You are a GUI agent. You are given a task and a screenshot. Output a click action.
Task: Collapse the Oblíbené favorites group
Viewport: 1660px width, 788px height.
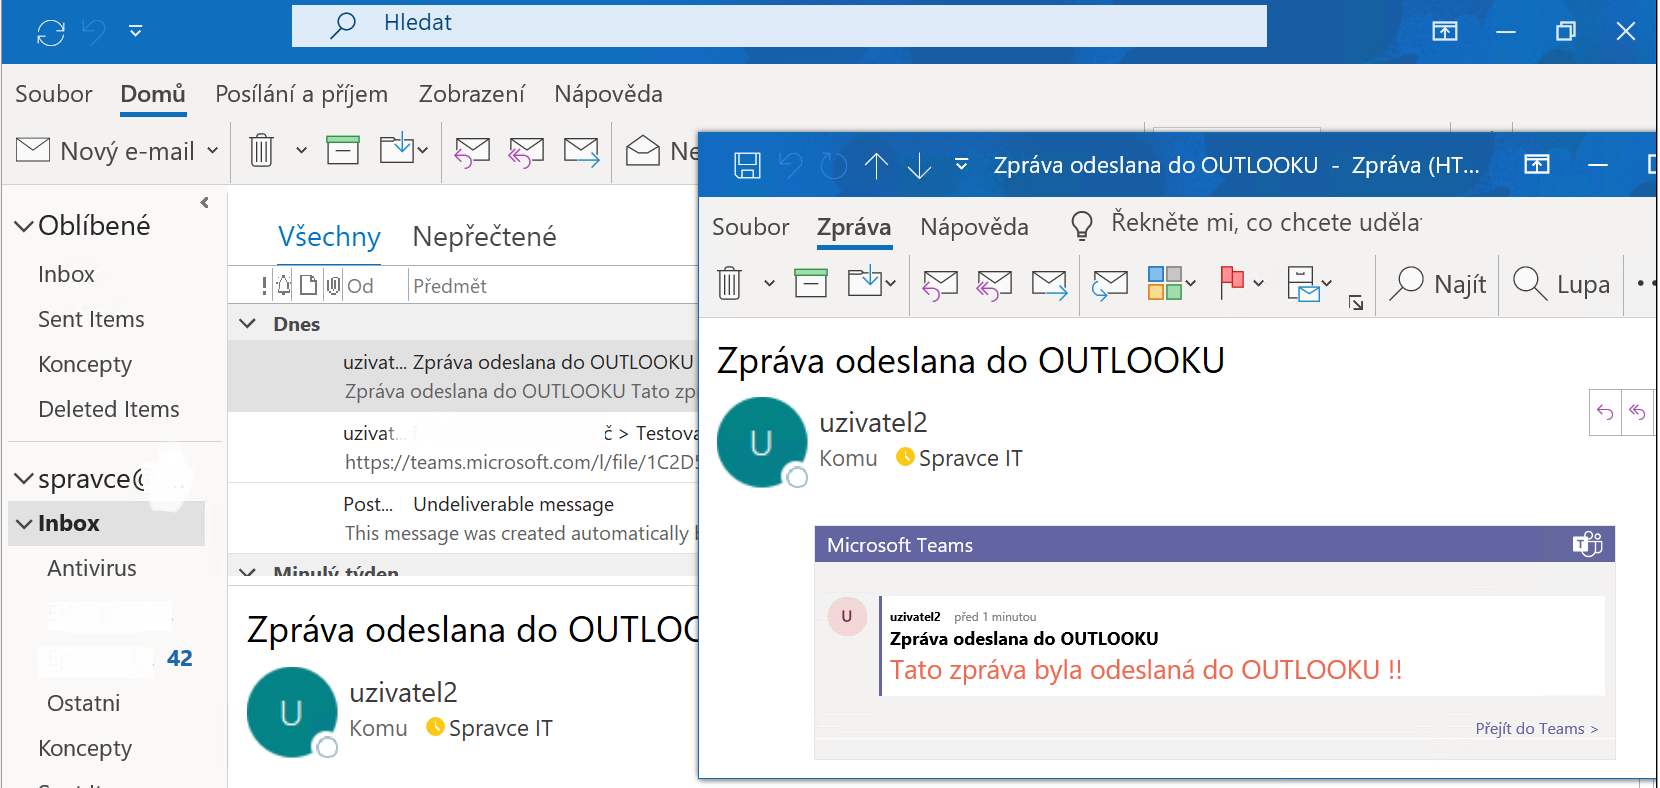tap(24, 227)
